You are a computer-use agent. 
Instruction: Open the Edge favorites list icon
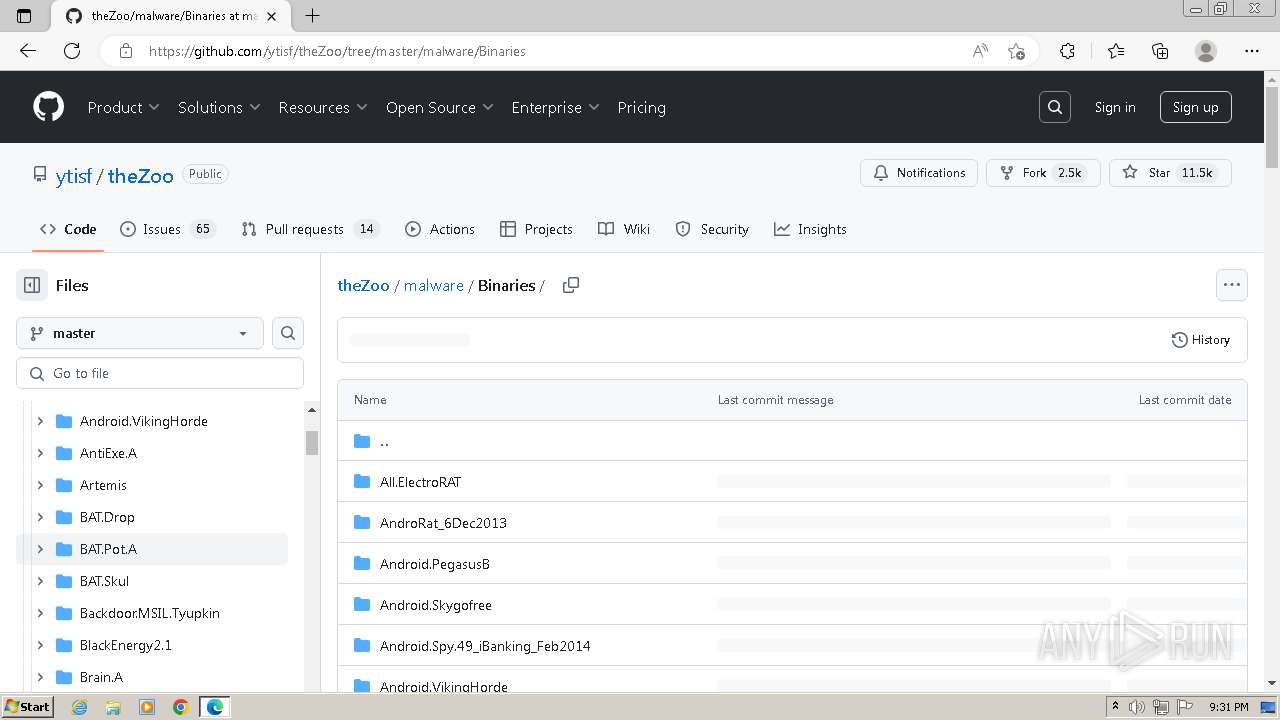pos(1116,51)
